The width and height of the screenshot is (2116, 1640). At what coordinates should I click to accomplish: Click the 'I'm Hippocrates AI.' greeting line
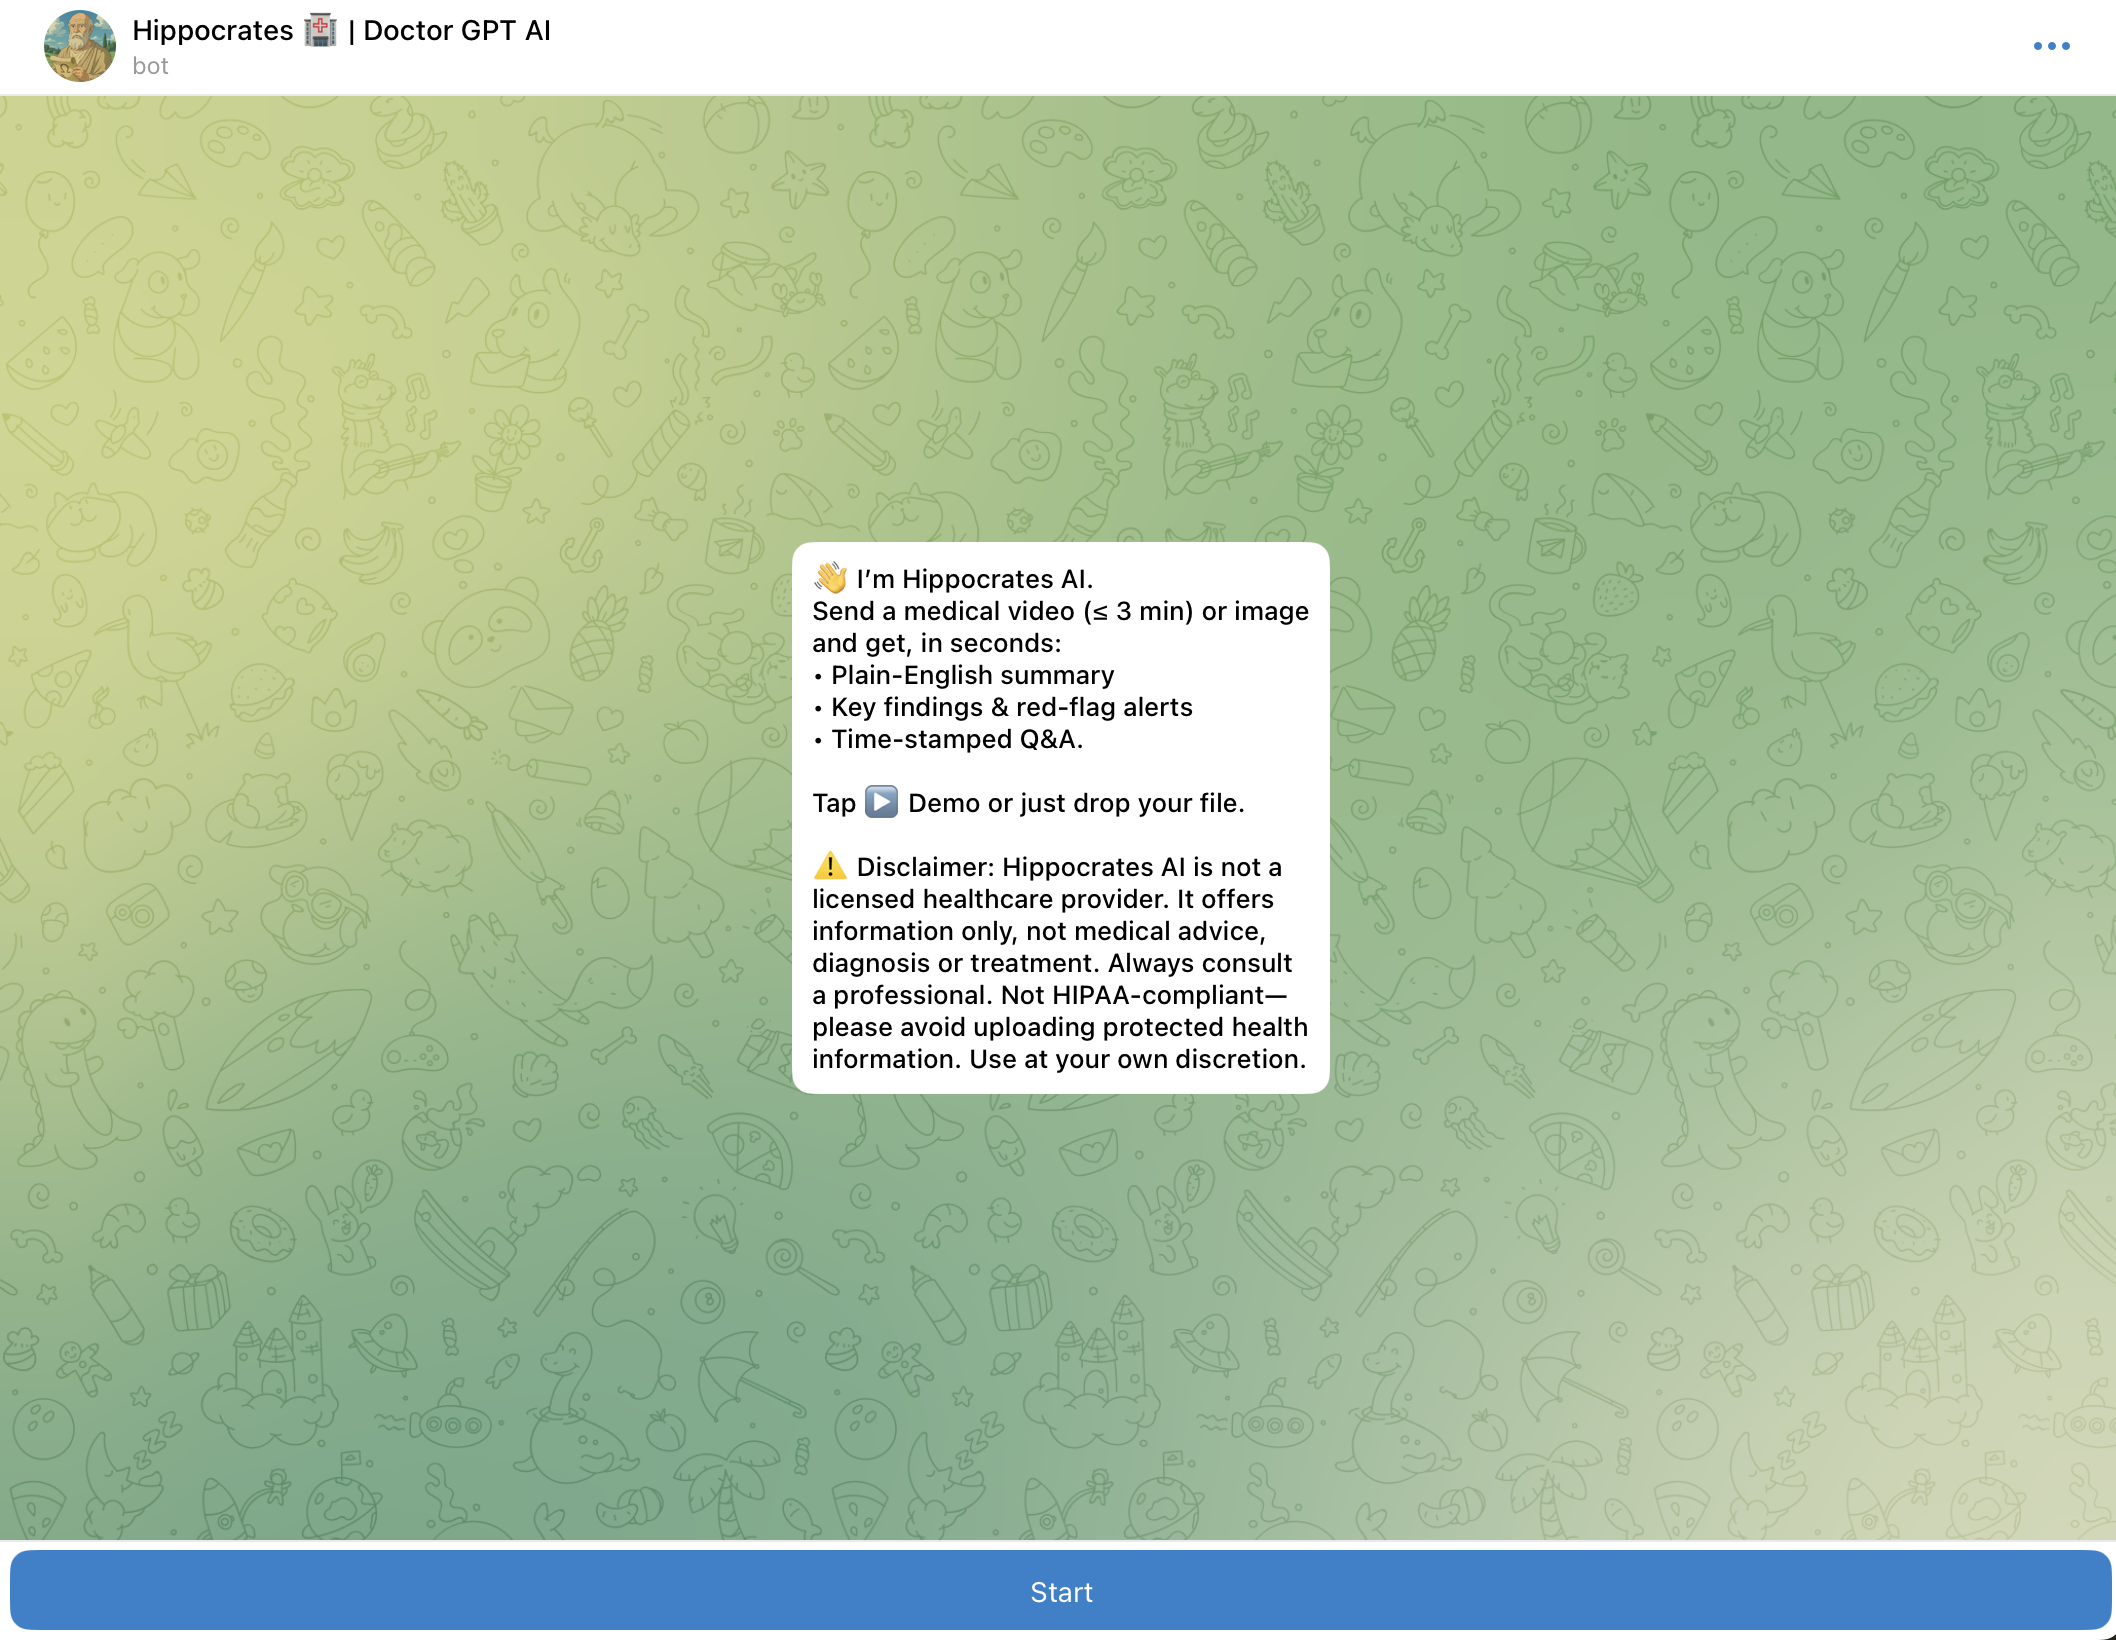point(974,579)
